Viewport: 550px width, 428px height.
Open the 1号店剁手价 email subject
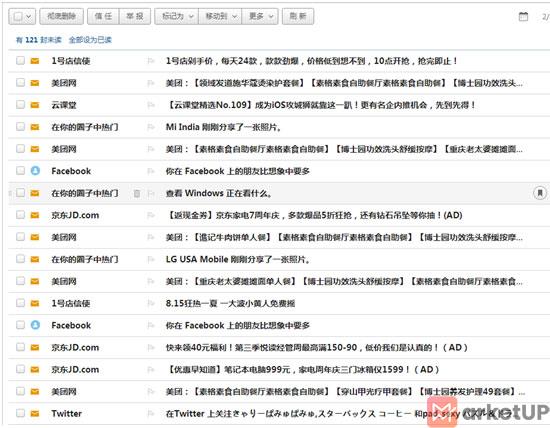pos(311,61)
